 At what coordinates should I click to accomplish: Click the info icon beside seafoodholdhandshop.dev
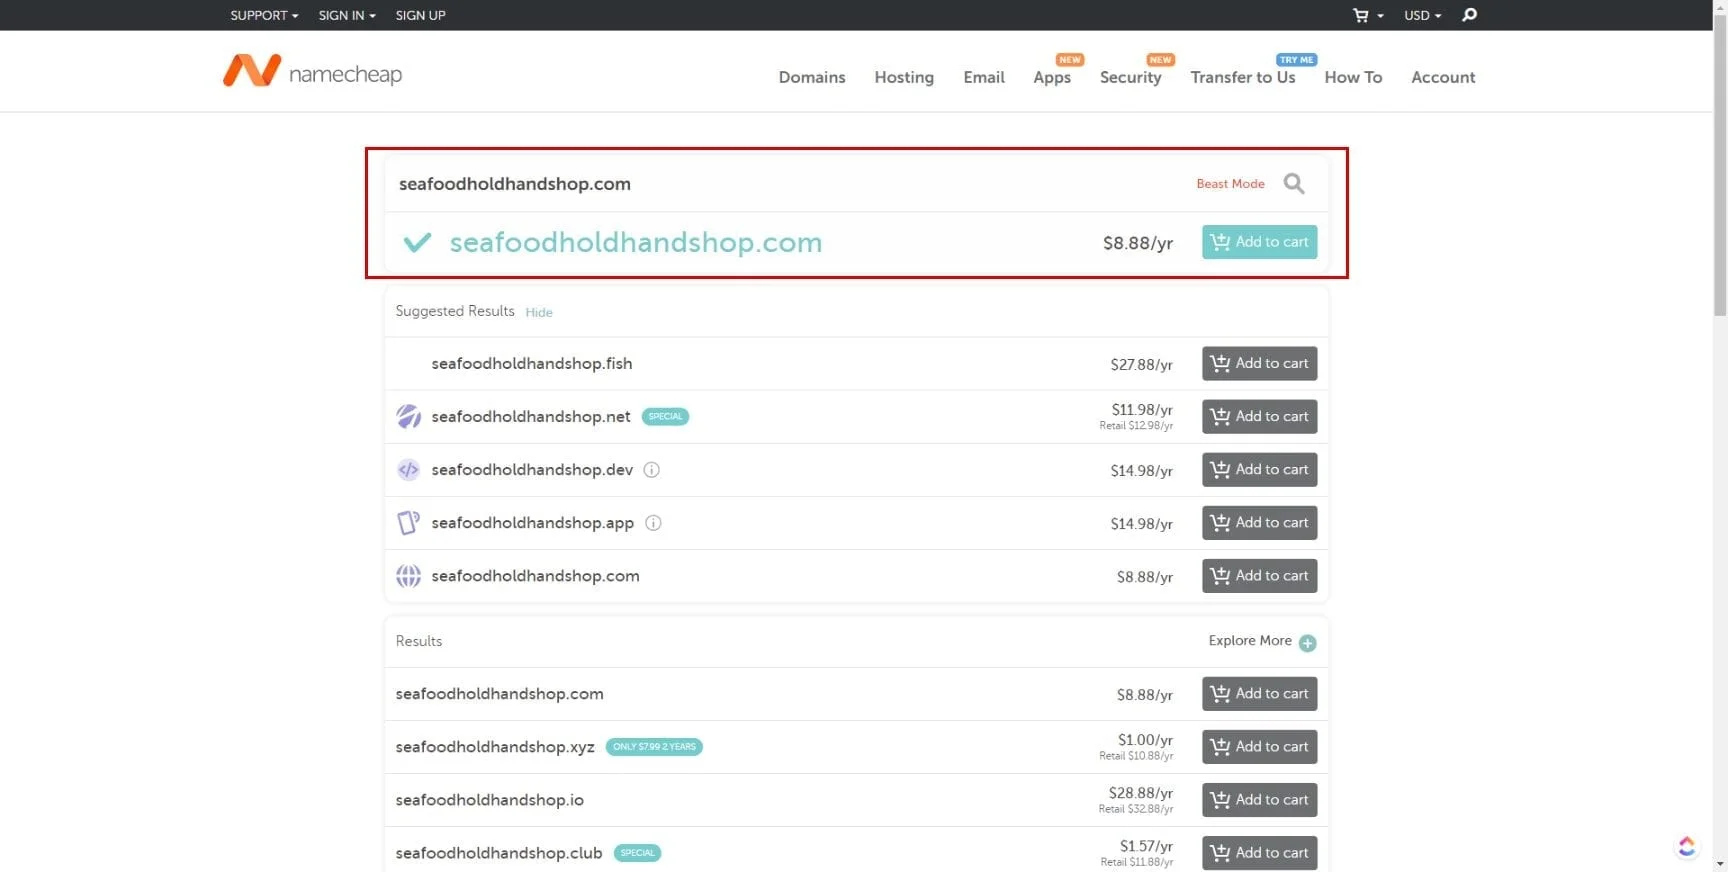click(x=652, y=470)
